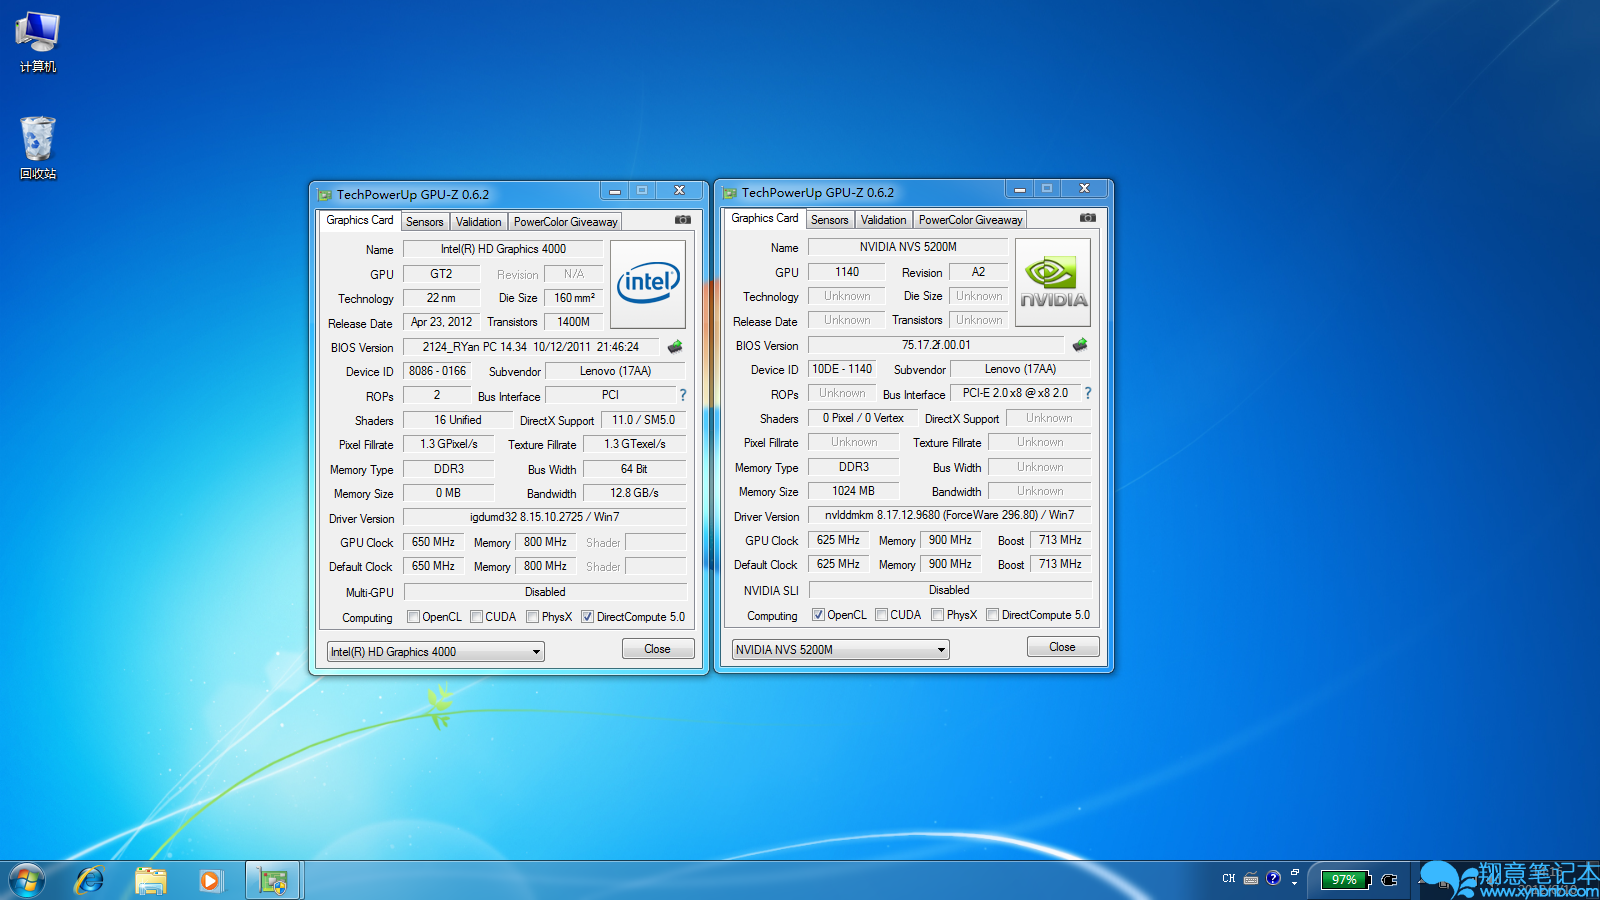Toggle OpenCL checkbox in Intel window
Viewport: 1600px width, 900px height.
(x=413, y=617)
